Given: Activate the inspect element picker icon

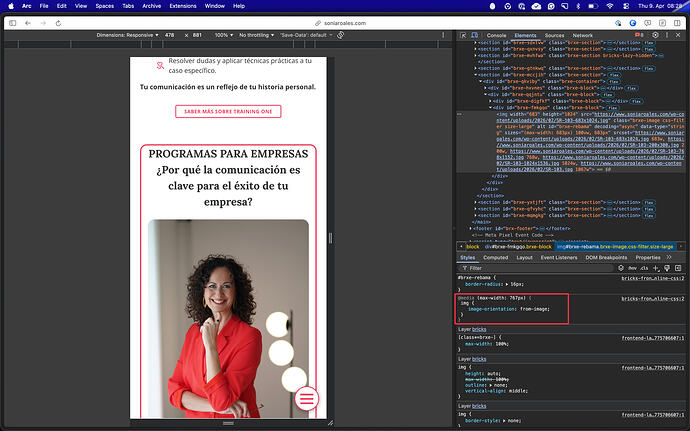Looking at the screenshot, I should (x=463, y=35).
